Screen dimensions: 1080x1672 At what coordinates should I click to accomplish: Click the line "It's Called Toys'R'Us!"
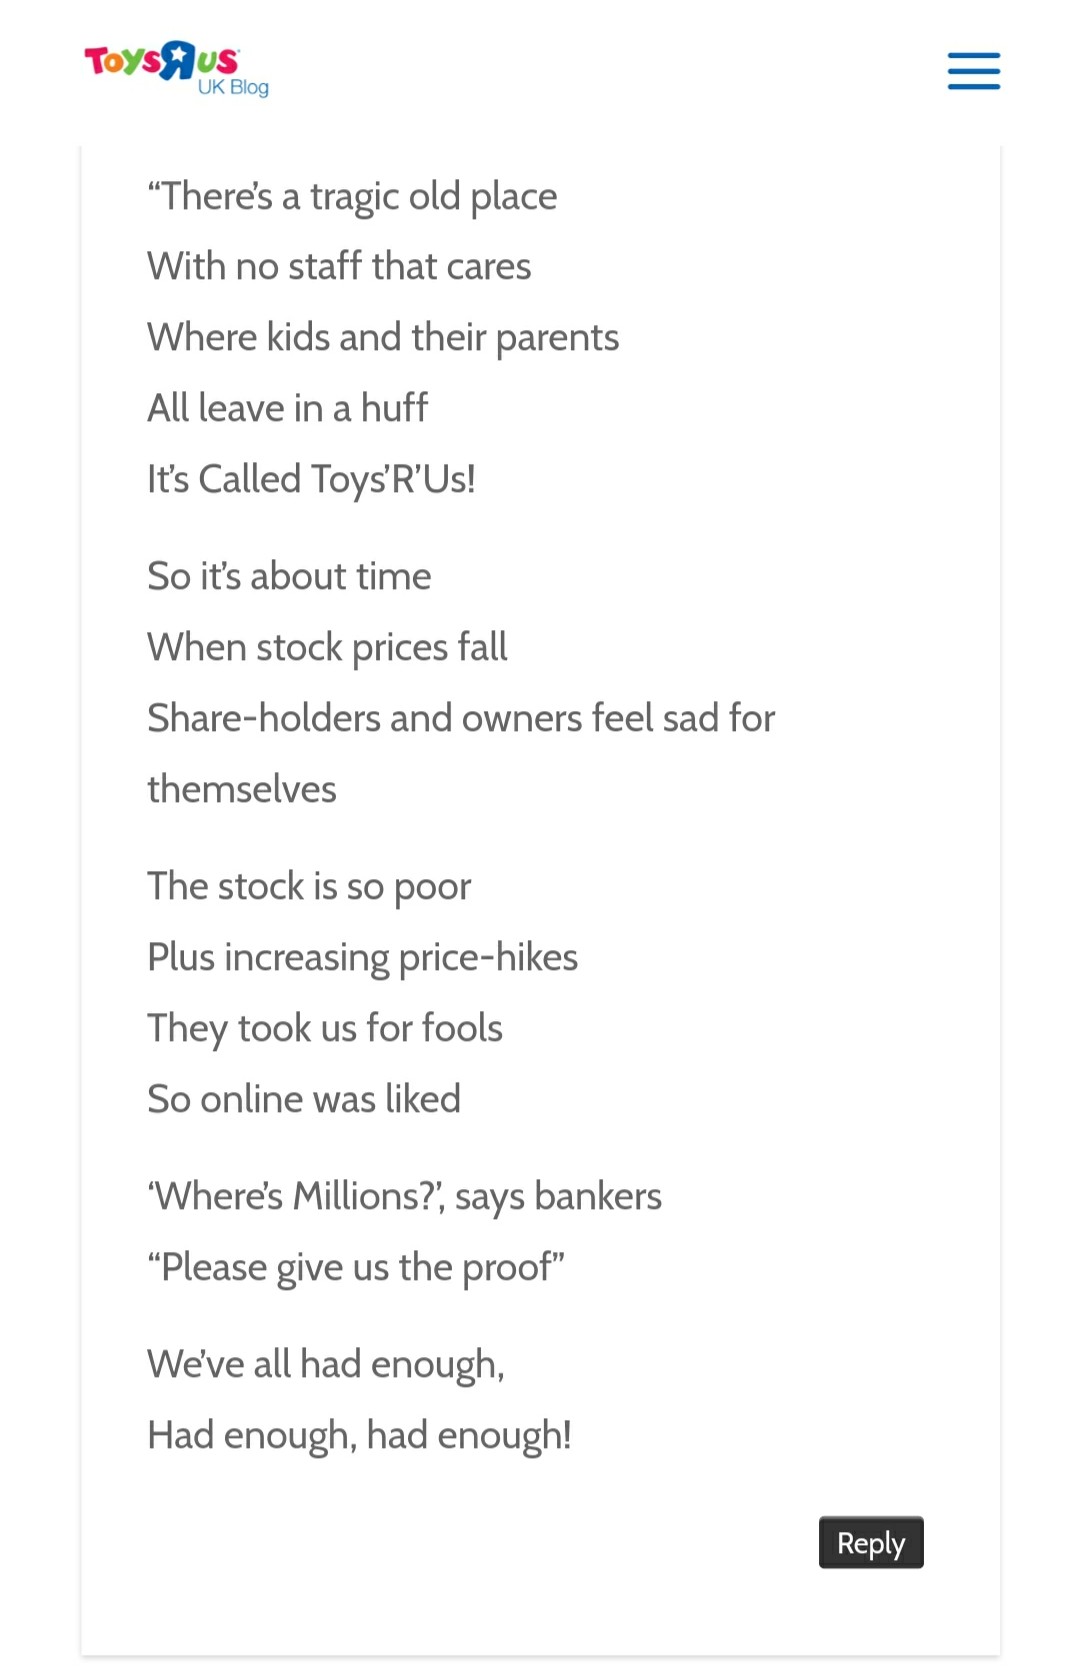coord(311,479)
